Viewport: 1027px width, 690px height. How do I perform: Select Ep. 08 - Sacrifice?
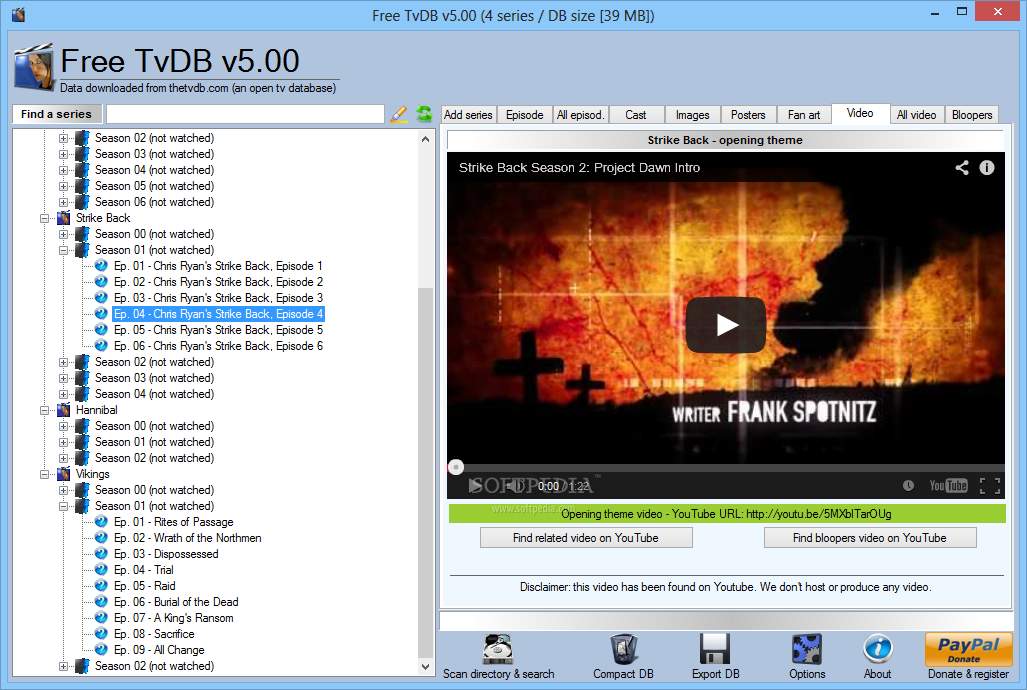[154, 634]
